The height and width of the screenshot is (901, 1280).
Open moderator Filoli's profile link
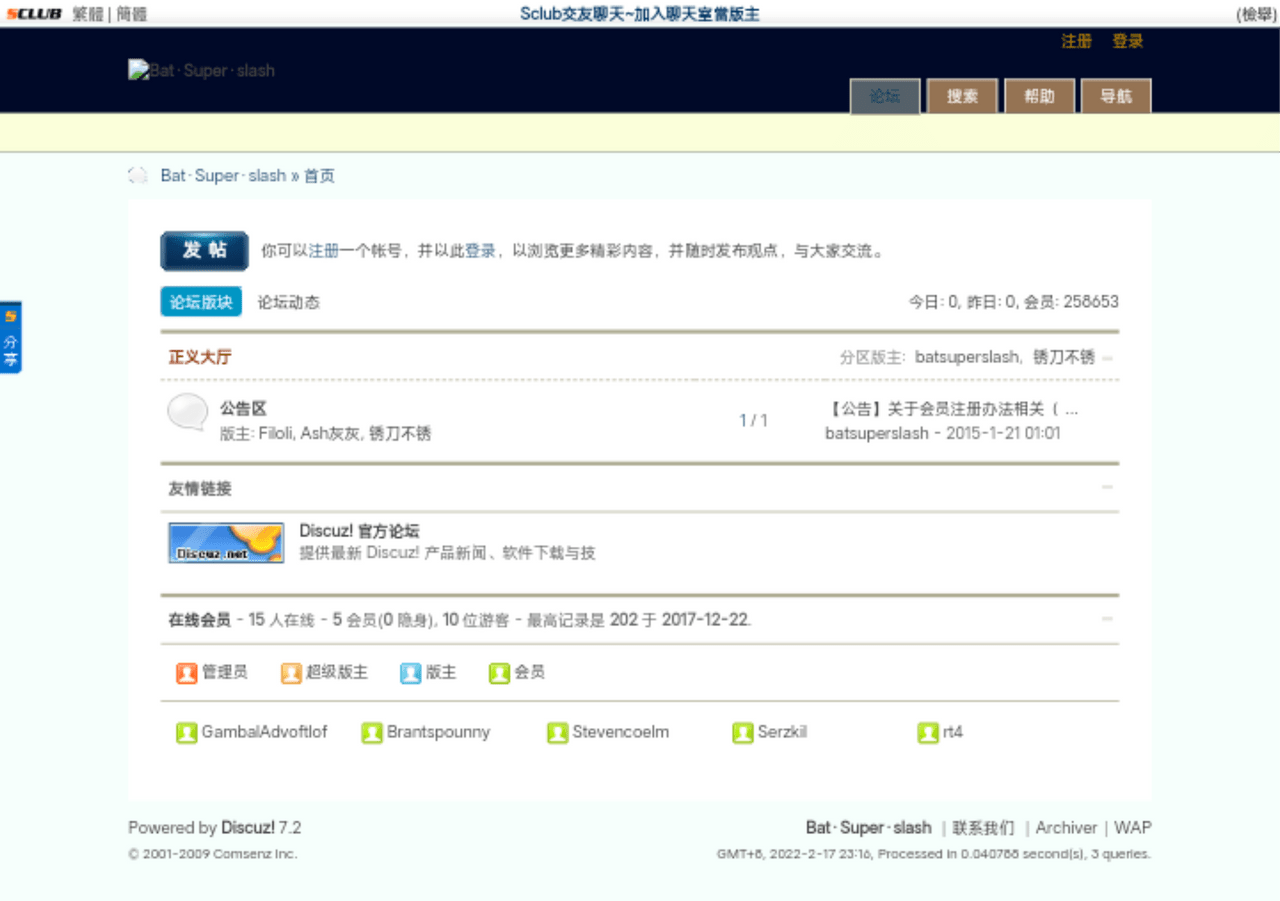(275, 434)
